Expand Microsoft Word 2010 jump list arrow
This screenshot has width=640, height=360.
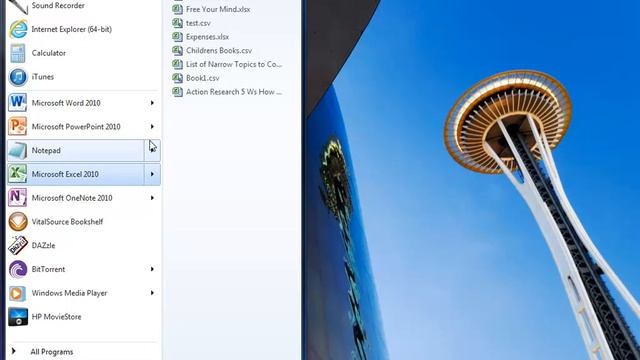click(x=152, y=103)
